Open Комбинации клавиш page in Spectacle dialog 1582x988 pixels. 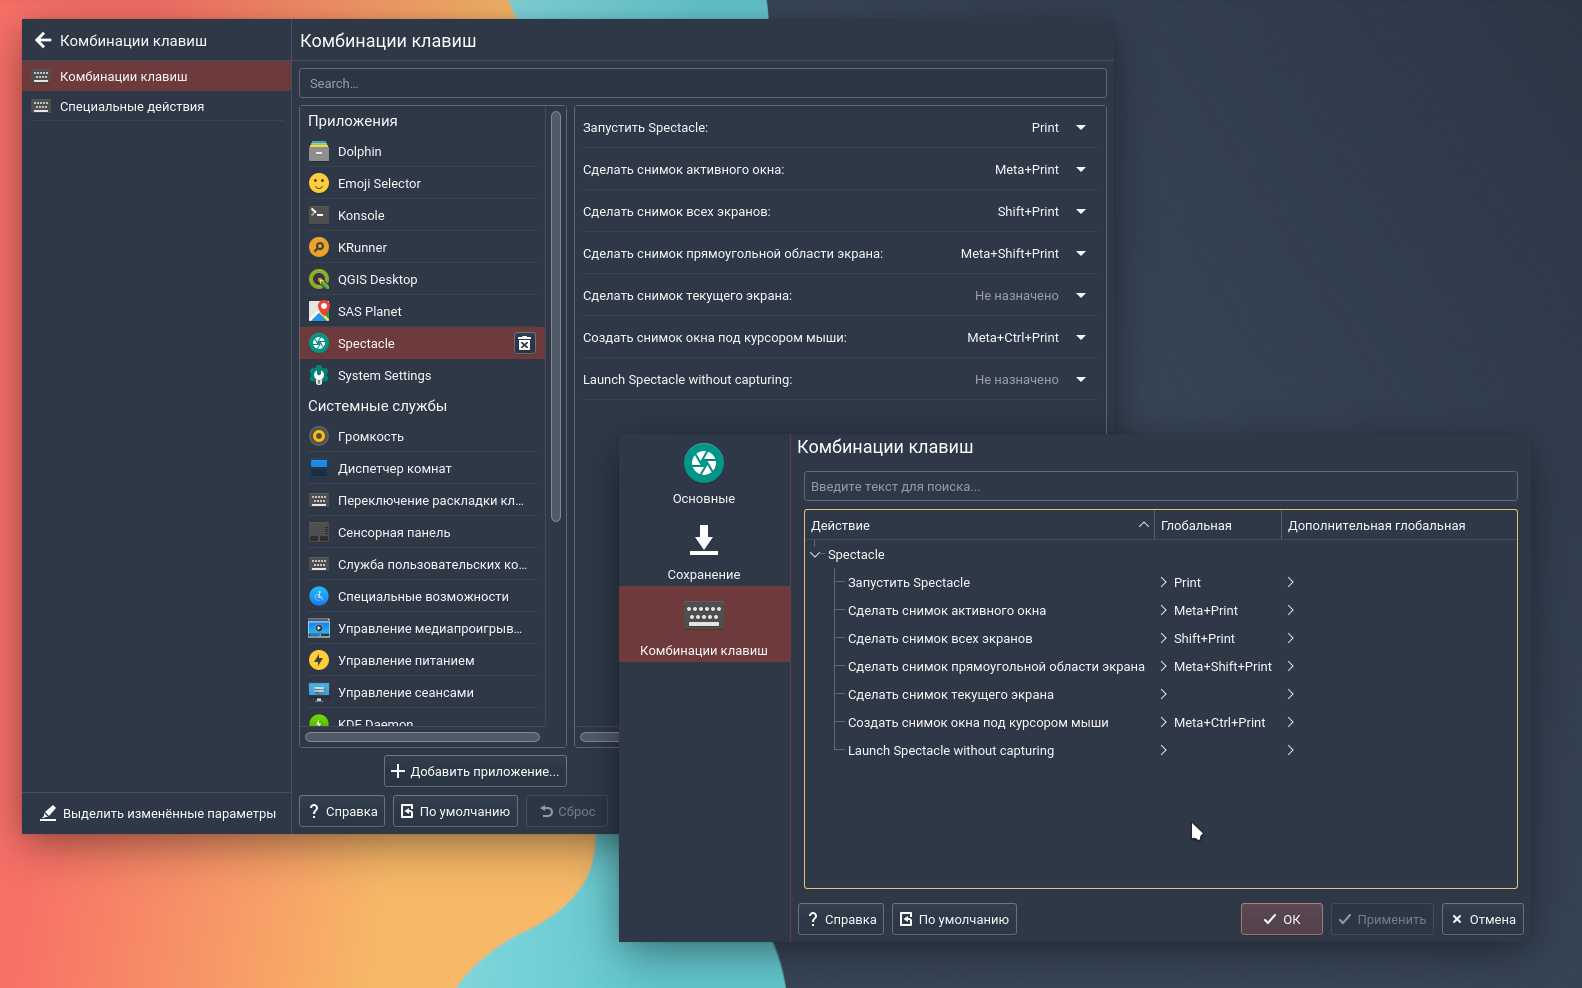[x=704, y=624]
